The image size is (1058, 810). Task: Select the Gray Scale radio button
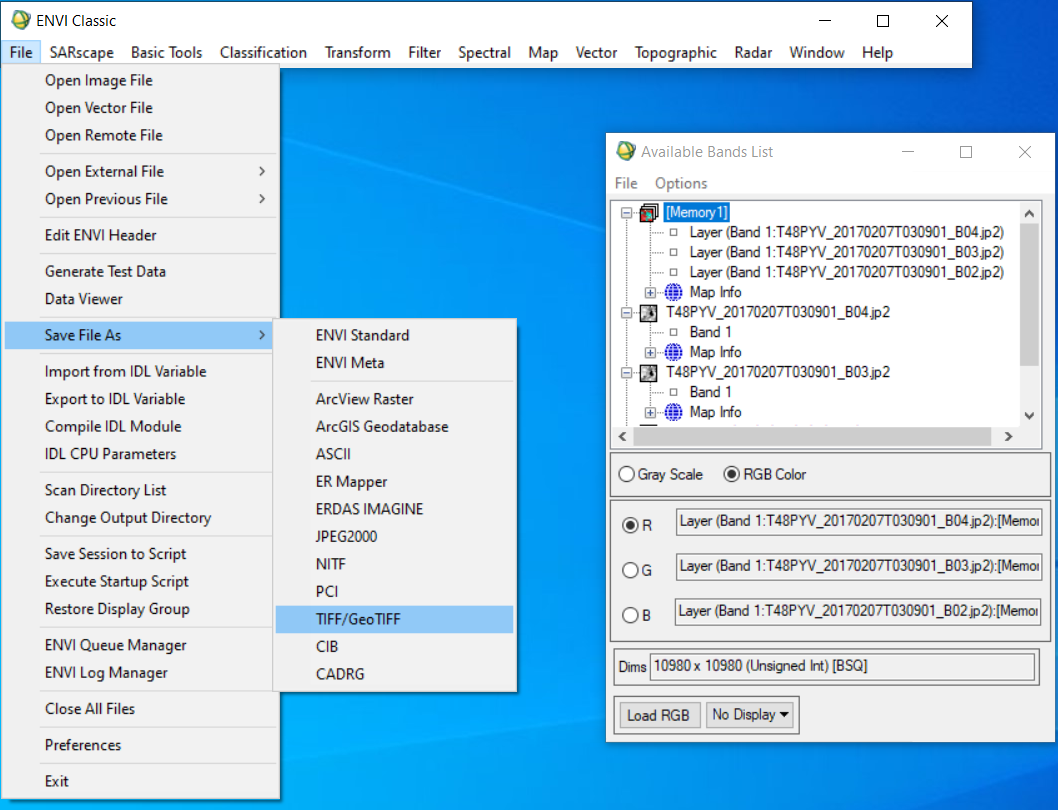(627, 475)
